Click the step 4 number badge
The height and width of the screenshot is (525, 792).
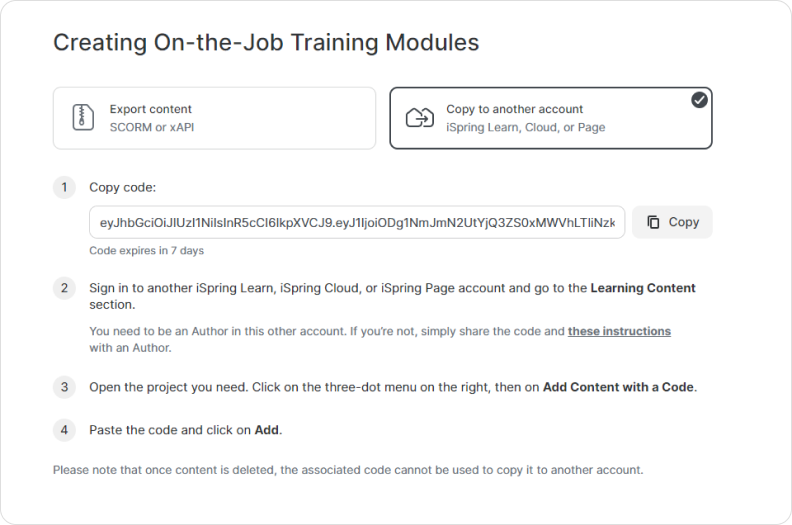tap(64, 430)
